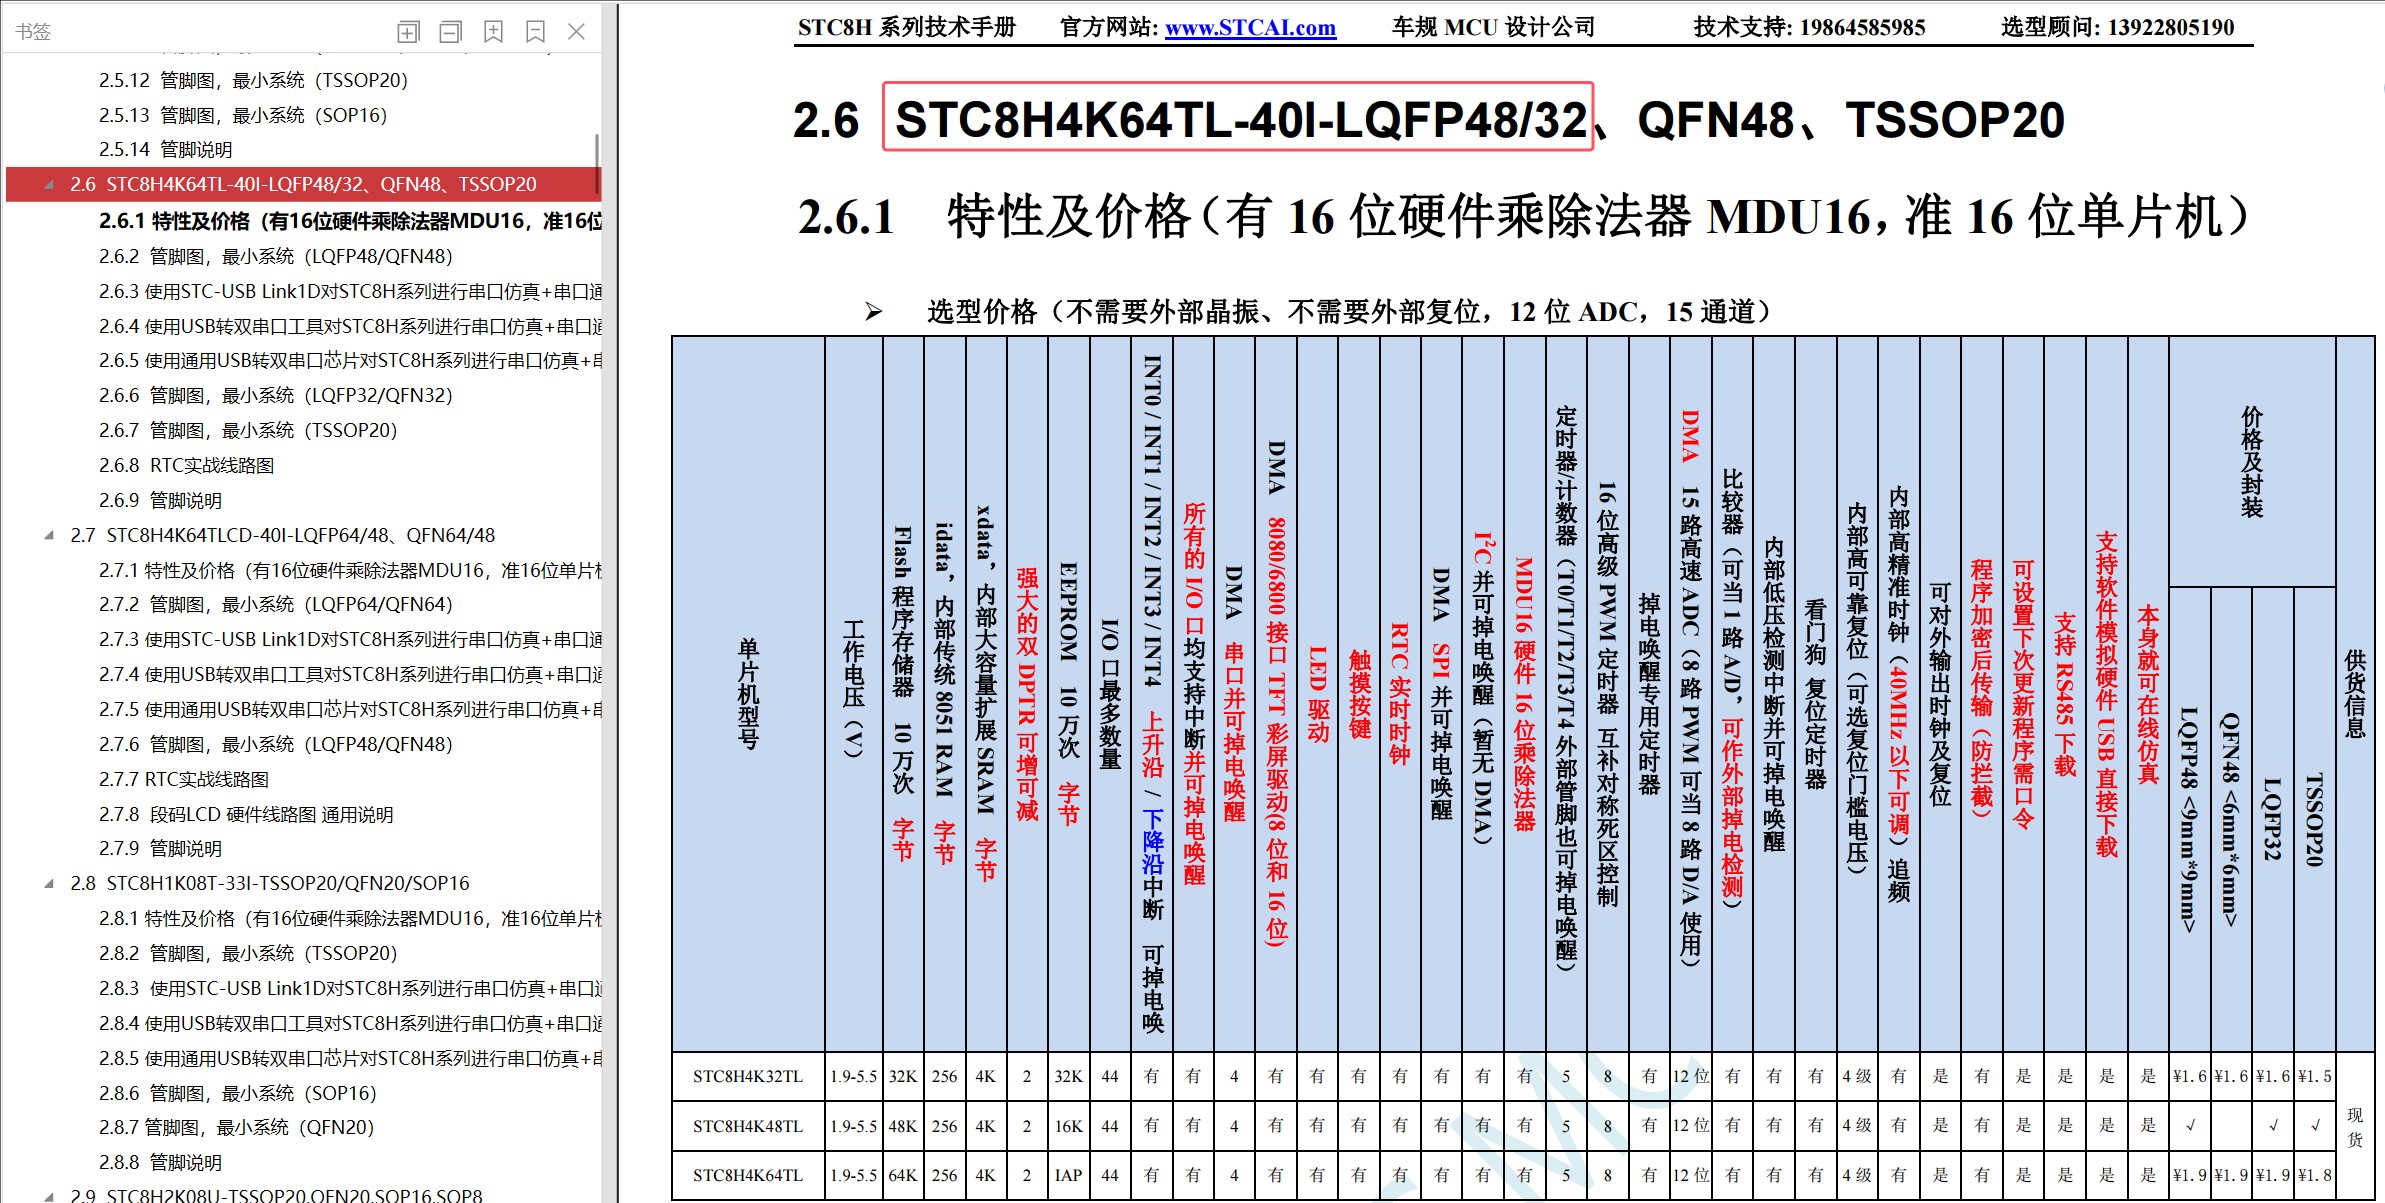Add a new bookmark with the bookmark-plus icon
This screenshot has width=2385, height=1203.
[x=493, y=32]
